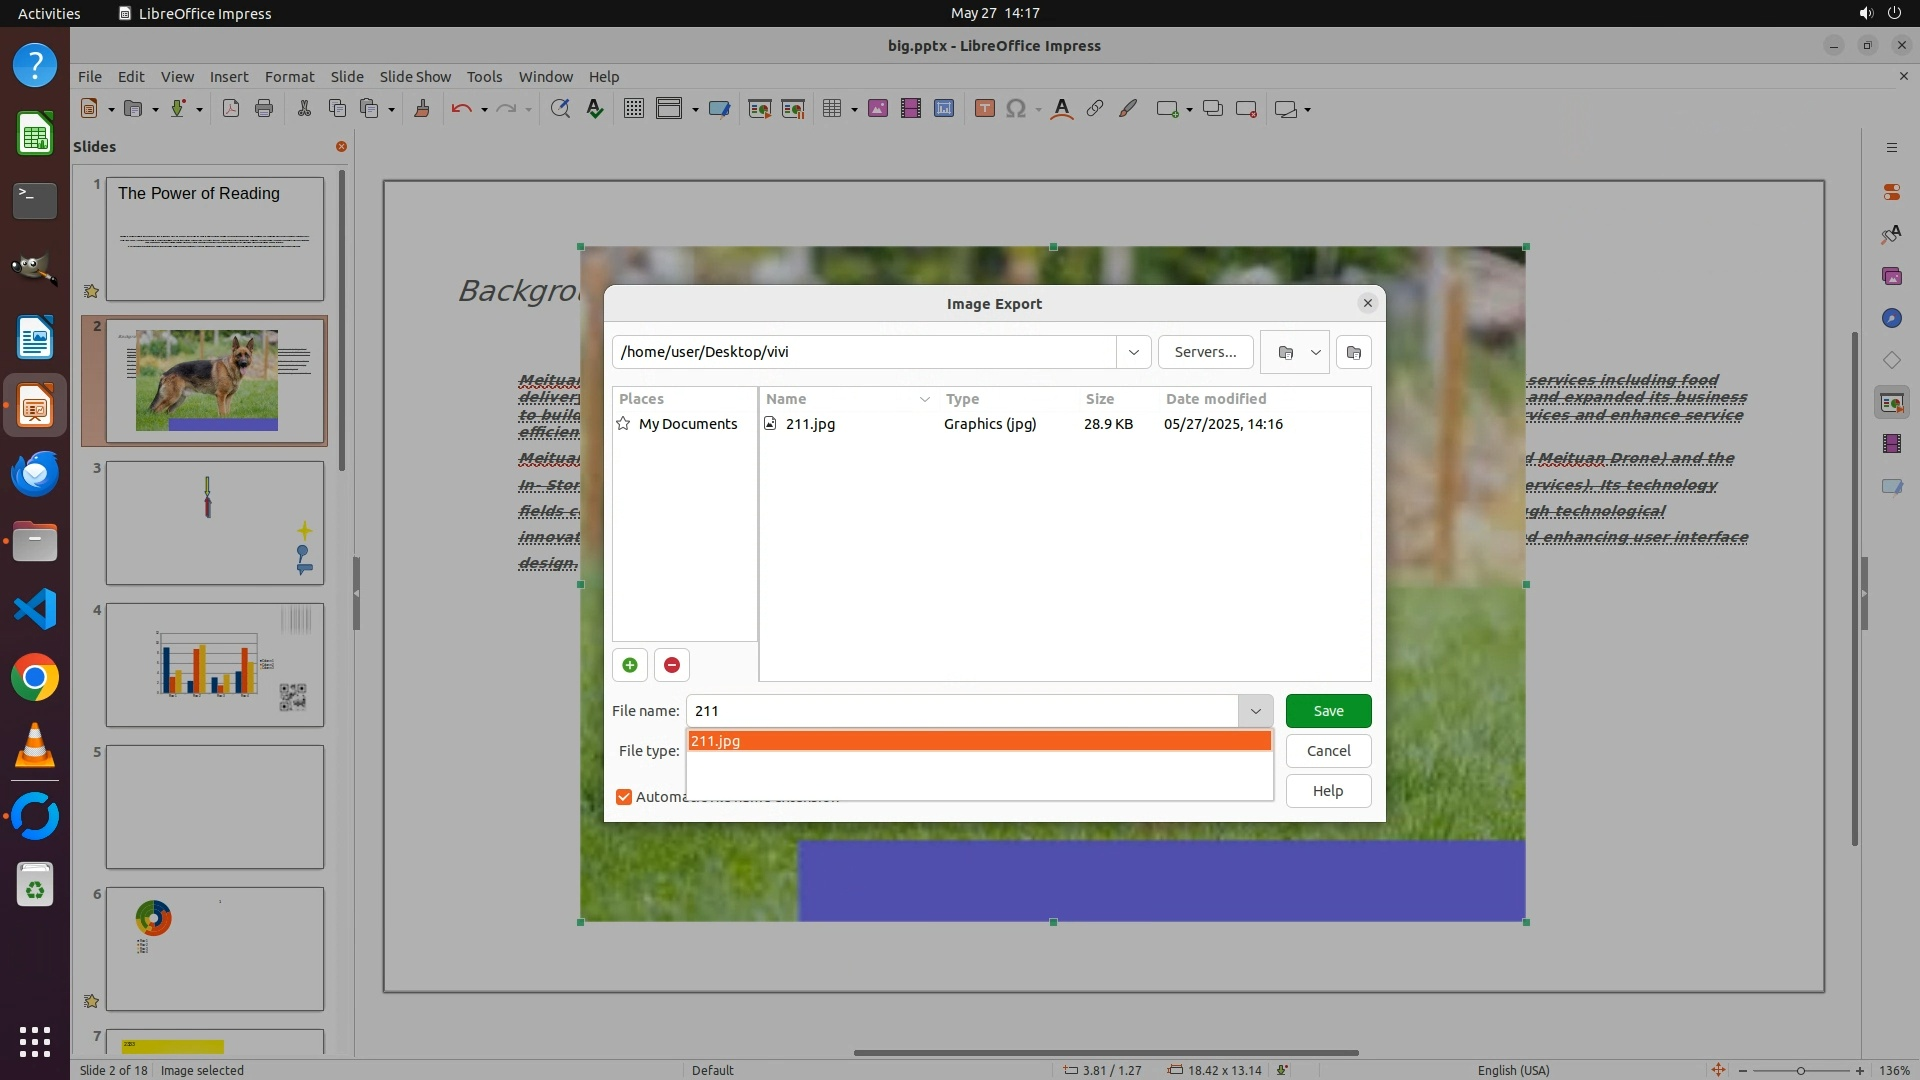Click the green add place icon

[x=630, y=665]
